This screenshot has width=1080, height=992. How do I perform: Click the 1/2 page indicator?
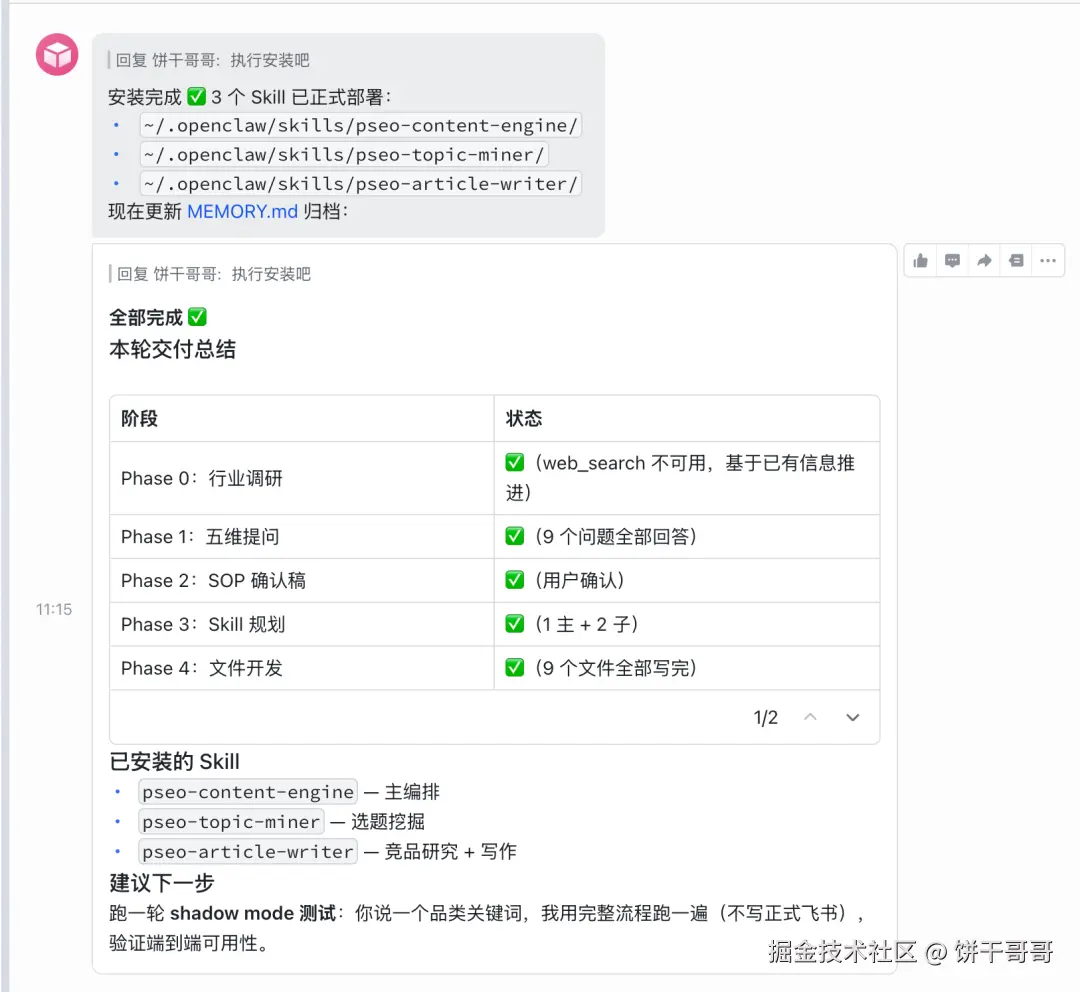(x=766, y=718)
